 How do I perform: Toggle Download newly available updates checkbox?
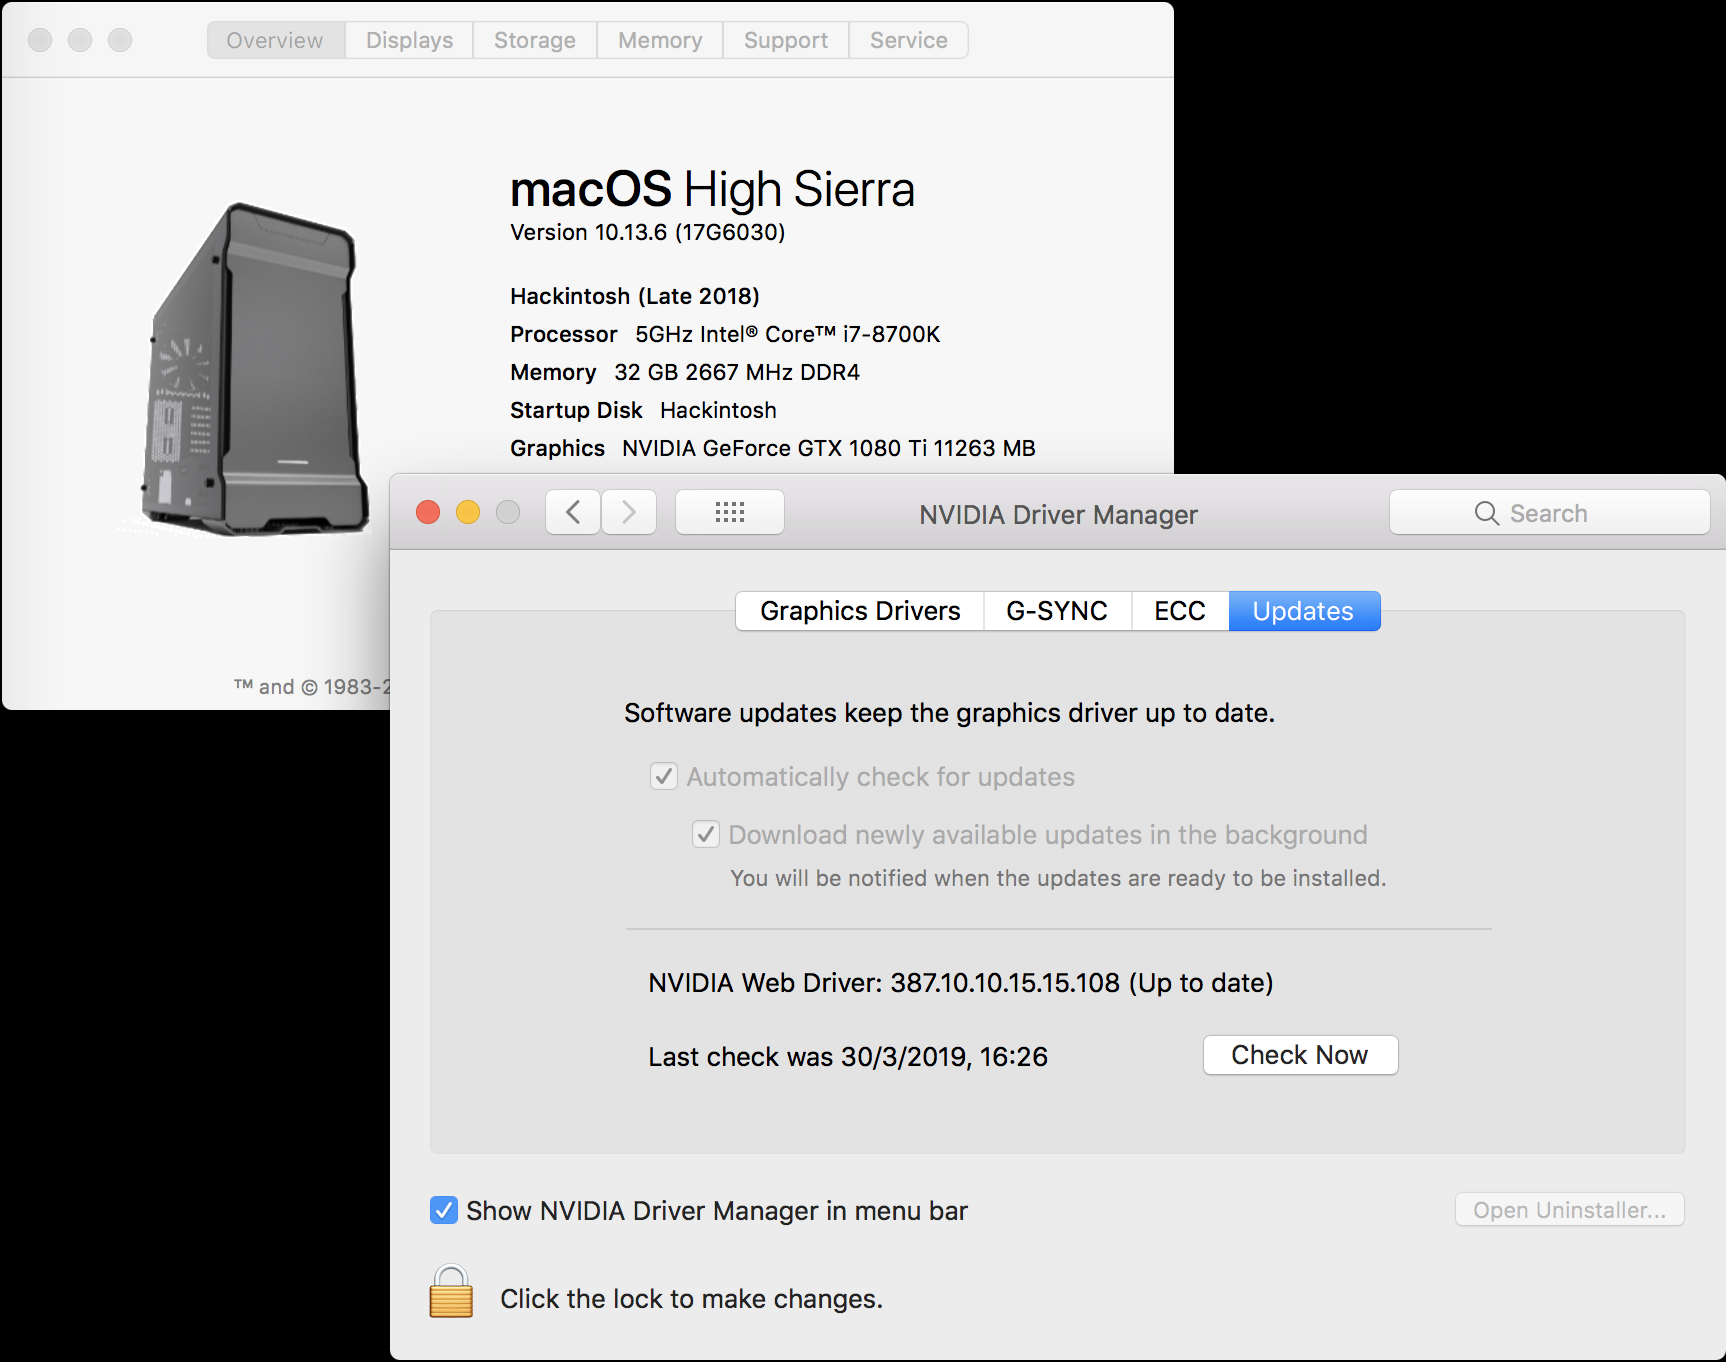[x=706, y=834]
